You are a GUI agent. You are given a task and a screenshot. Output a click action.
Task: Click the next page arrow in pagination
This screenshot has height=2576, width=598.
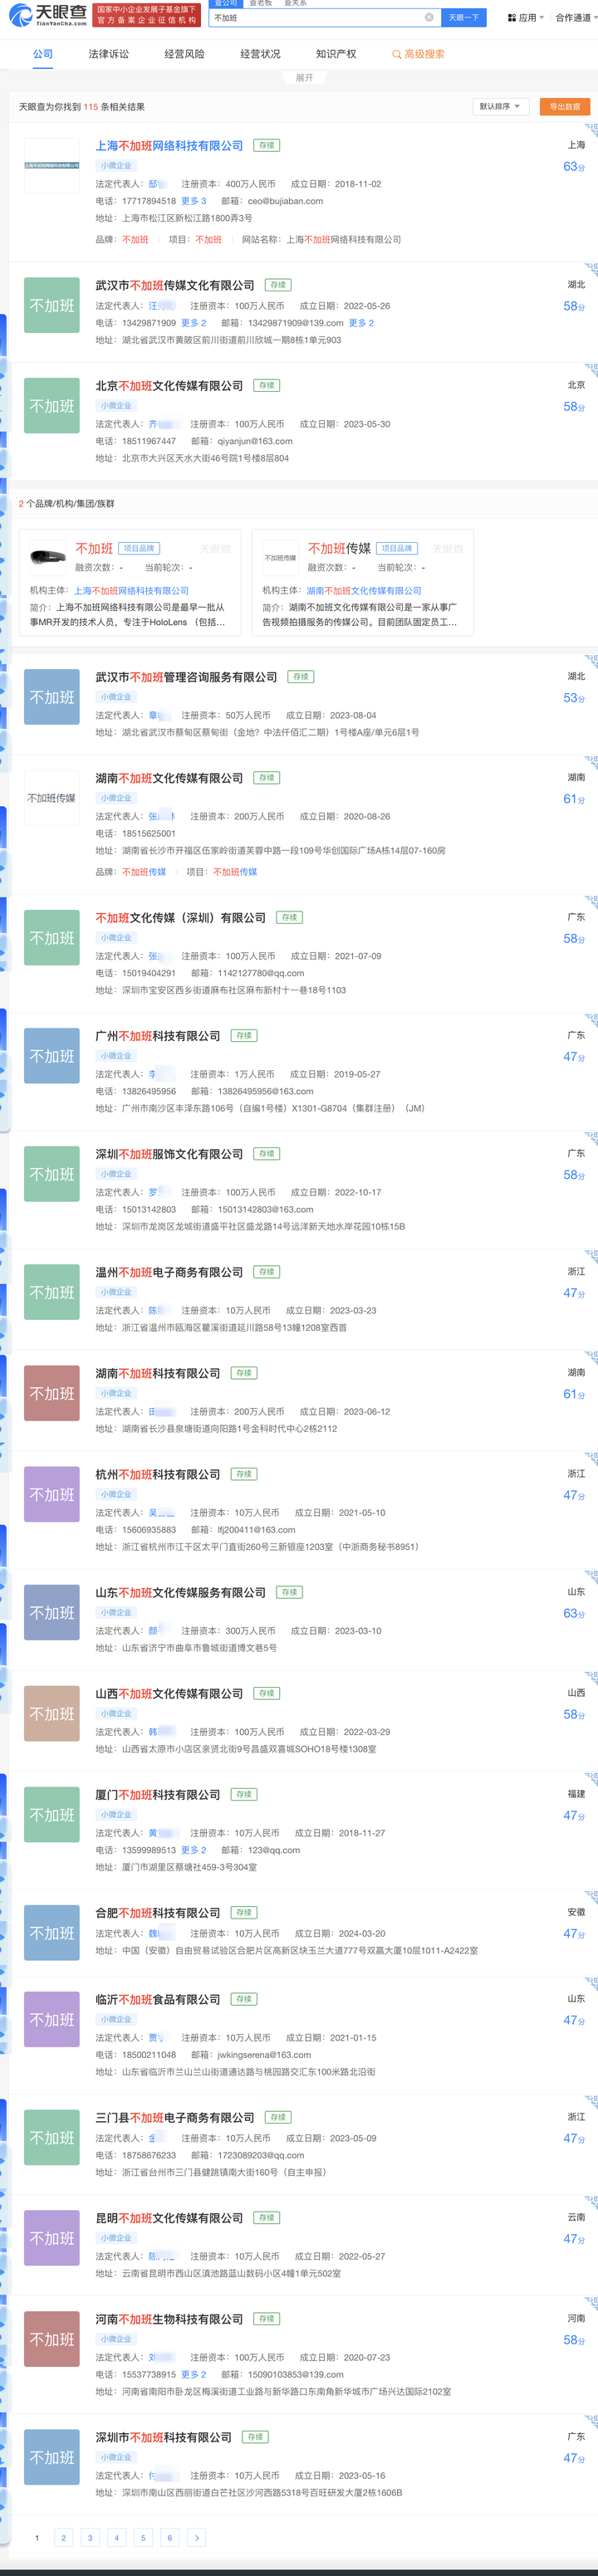pos(196,2538)
